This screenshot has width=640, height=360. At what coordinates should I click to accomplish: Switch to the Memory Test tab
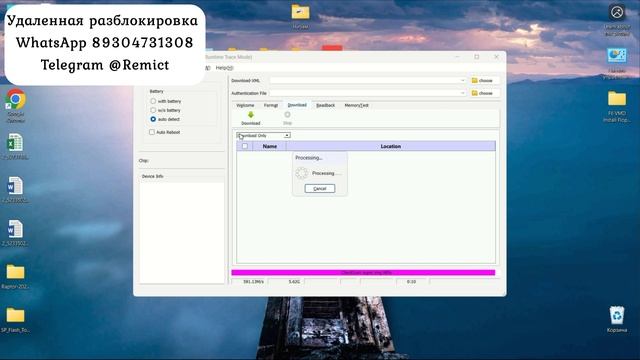pyautogui.click(x=356, y=105)
